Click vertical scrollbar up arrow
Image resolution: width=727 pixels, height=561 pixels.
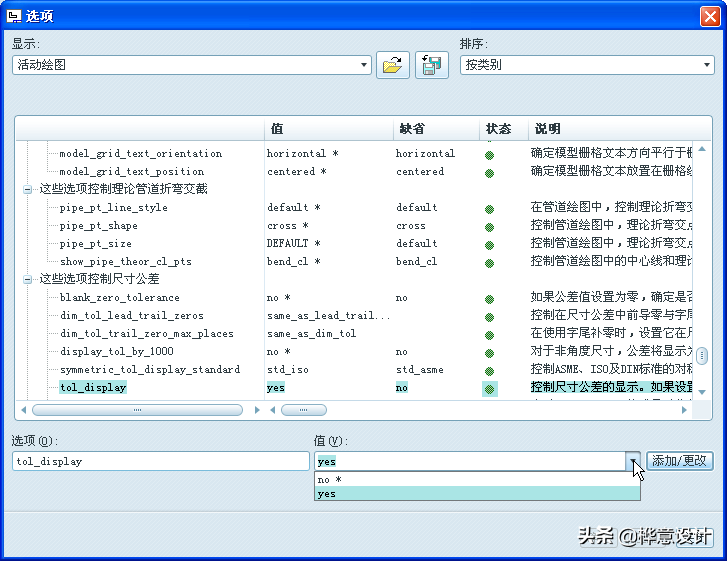point(702,149)
